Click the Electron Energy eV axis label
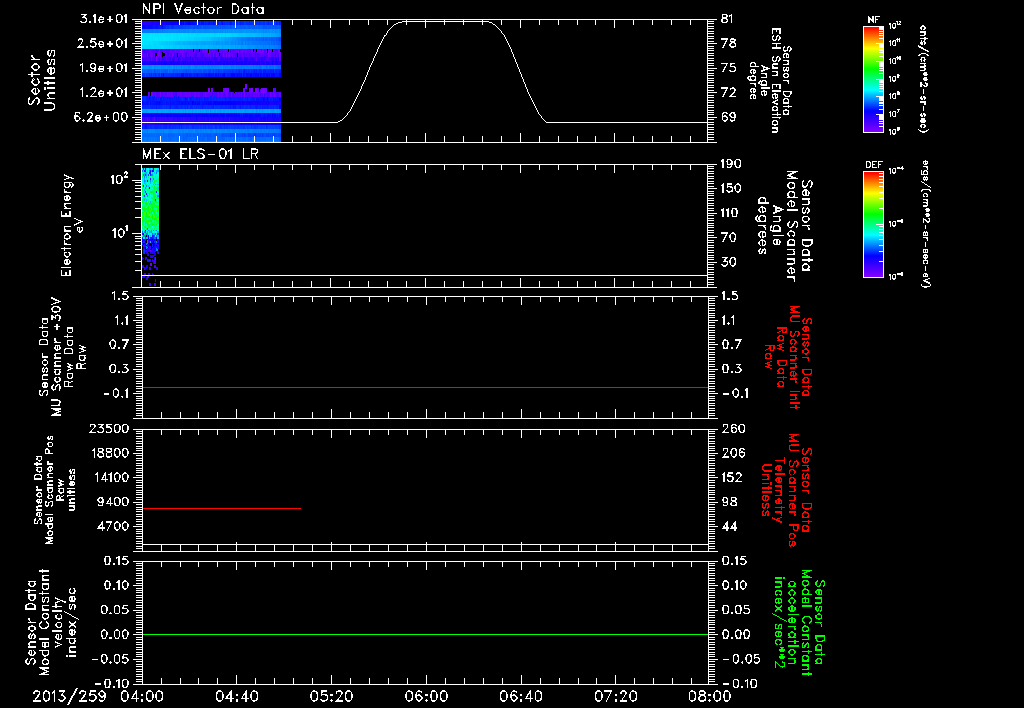The image size is (1024, 708). [71, 225]
